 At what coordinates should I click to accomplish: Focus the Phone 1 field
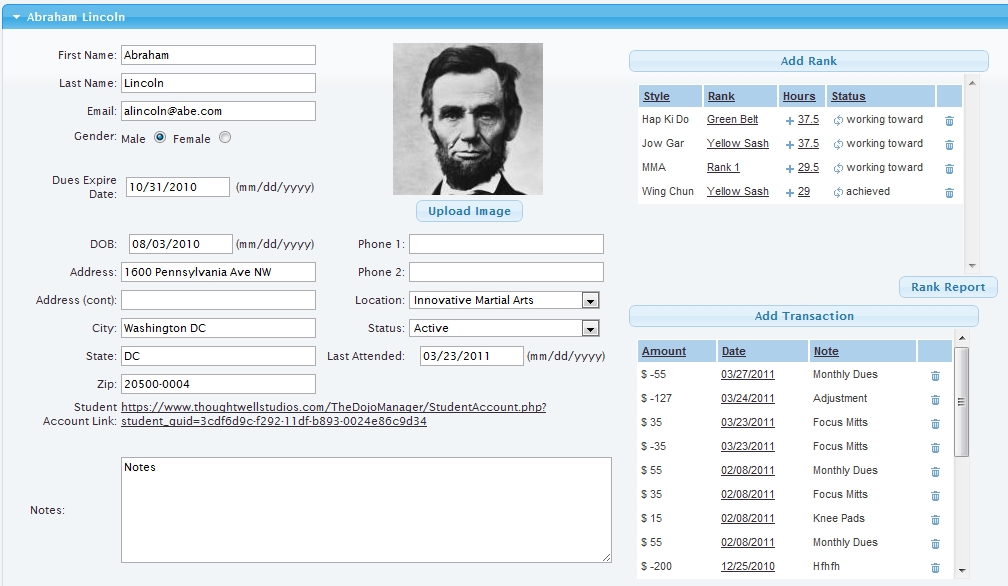[507, 244]
